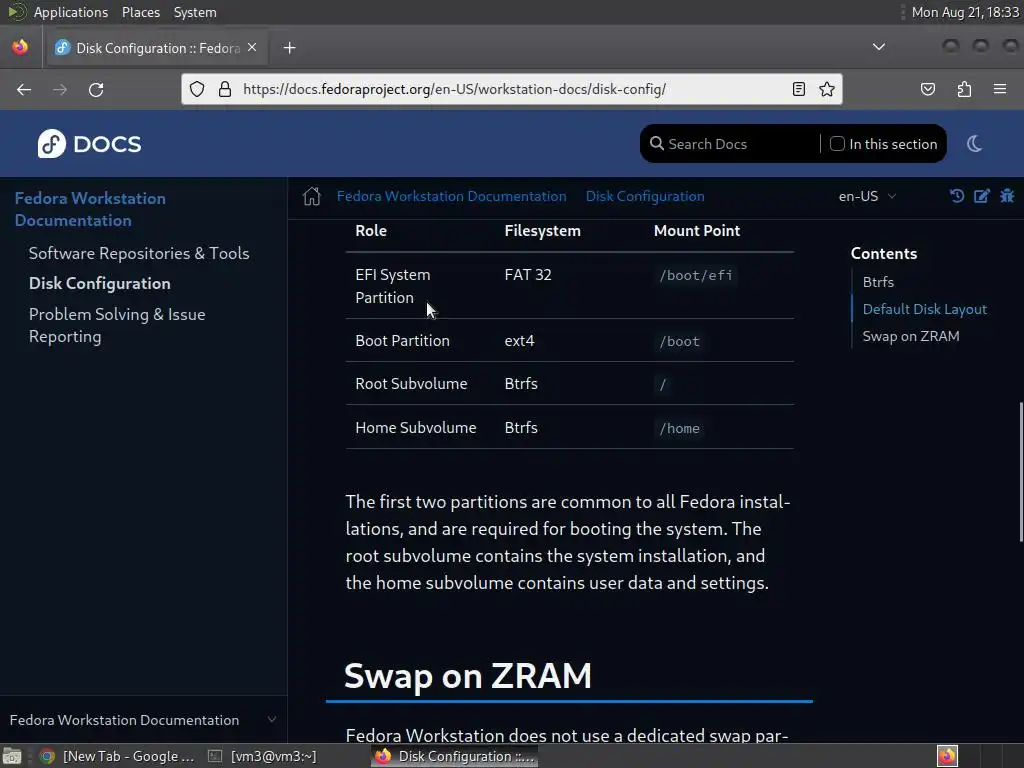The height and width of the screenshot is (768, 1024).
Task: Select Disk Configuration in sidebar
Action: pos(100,283)
